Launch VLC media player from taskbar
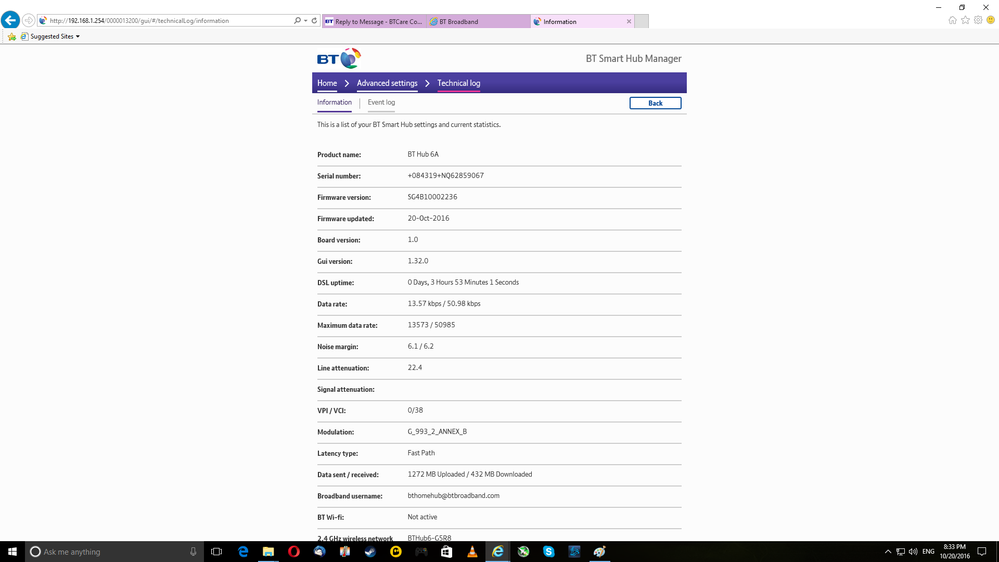The height and width of the screenshot is (562, 999). pyautogui.click(x=472, y=552)
